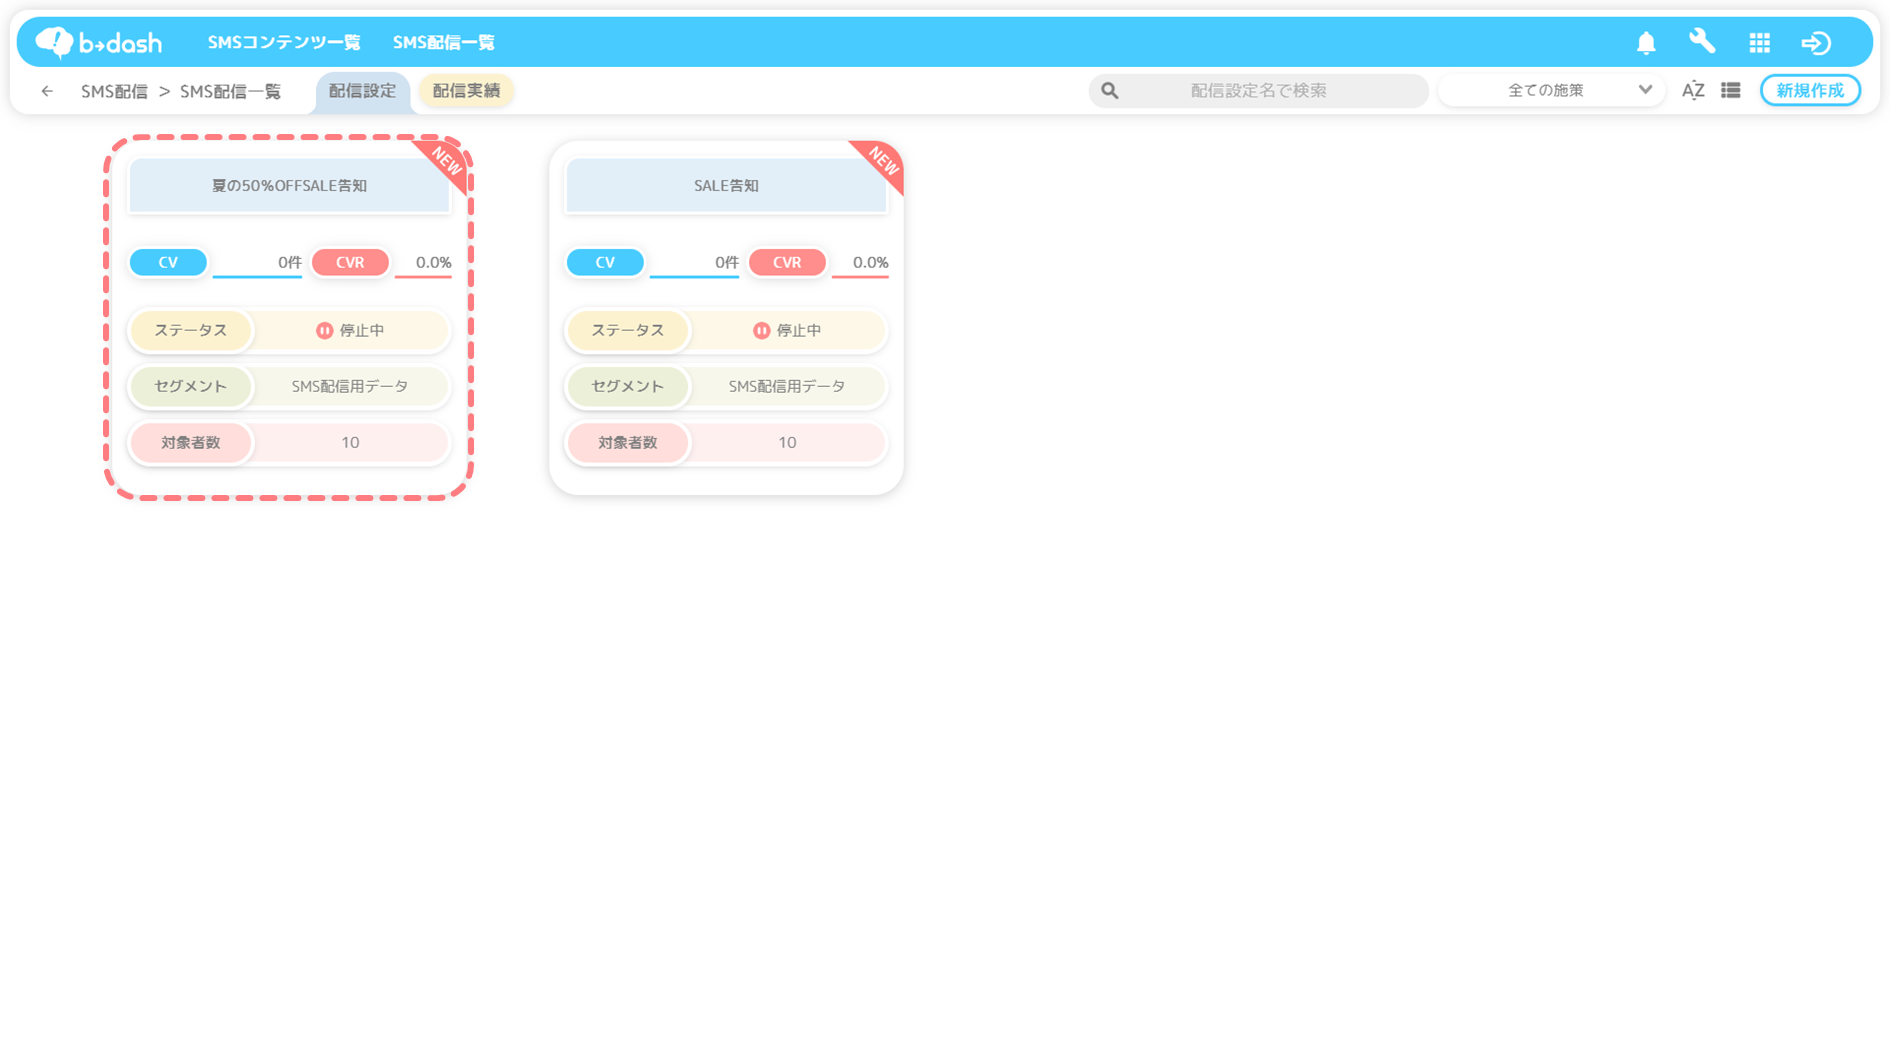Click CVR badge on SALE告知 card
Image resolution: width=1890 pixels, height=1063 pixels.
click(x=787, y=262)
